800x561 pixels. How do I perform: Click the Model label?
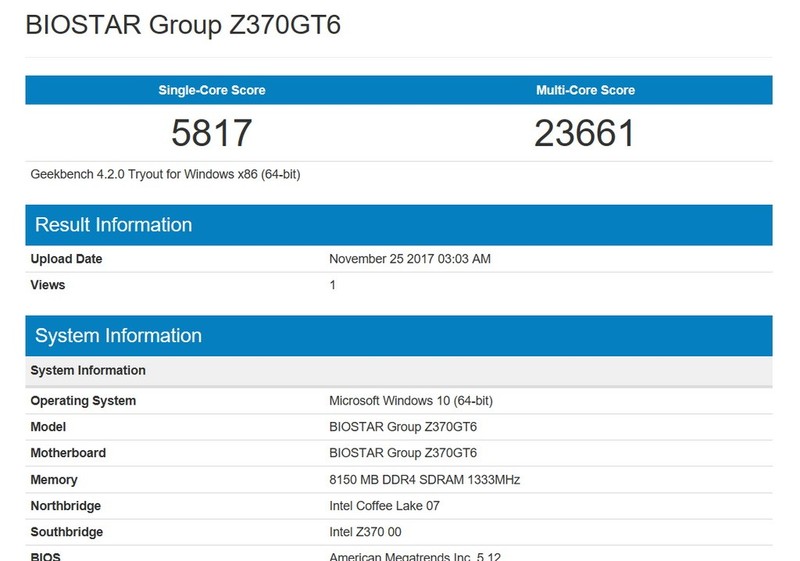[48, 427]
